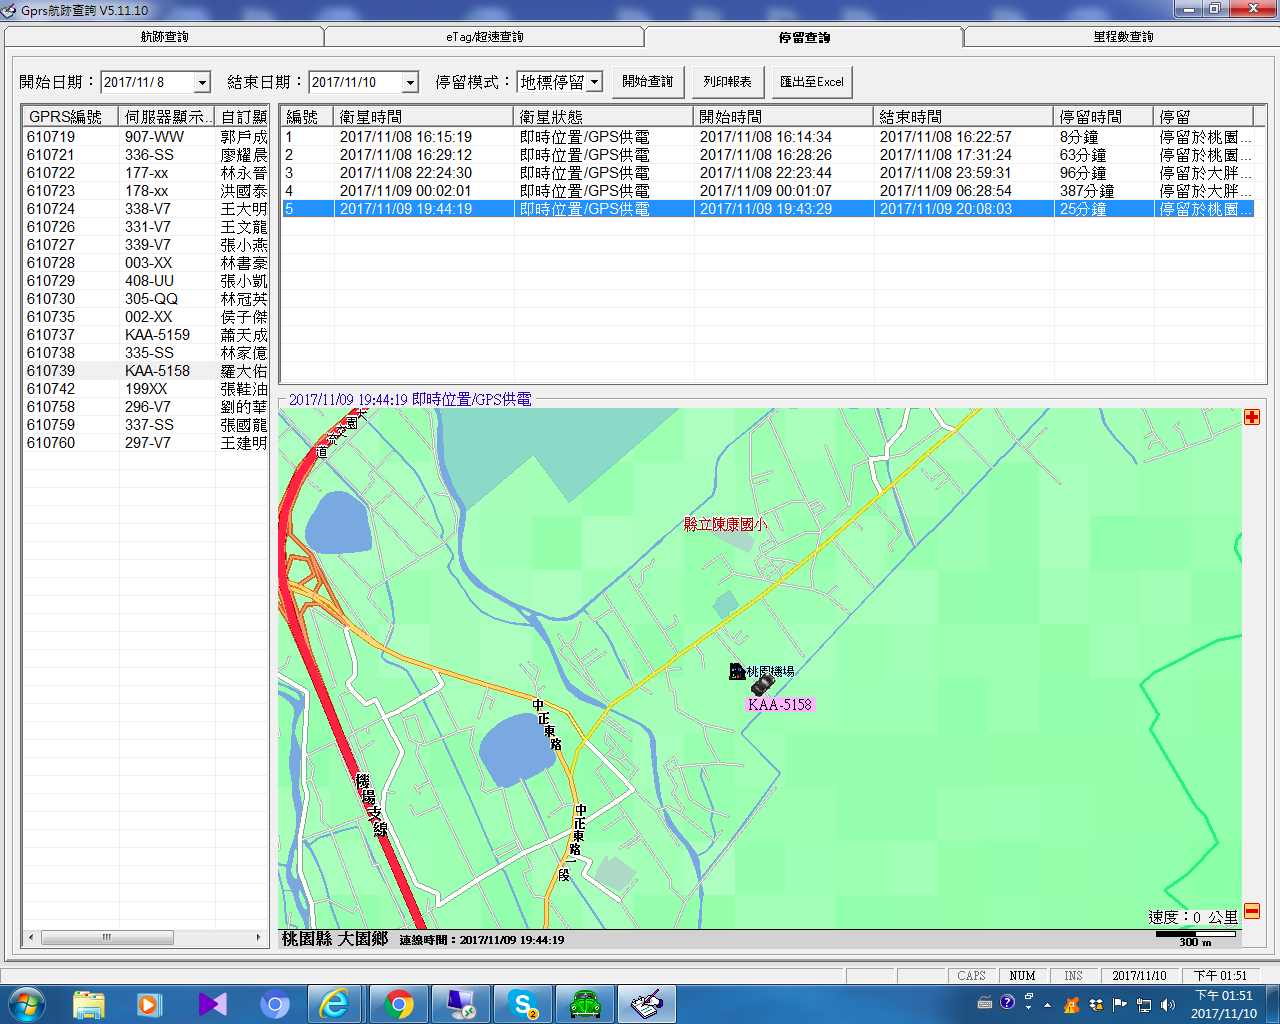Click network icon in system tray
Viewport: 1280px width, 1024px height.
pos(1144,1004)
